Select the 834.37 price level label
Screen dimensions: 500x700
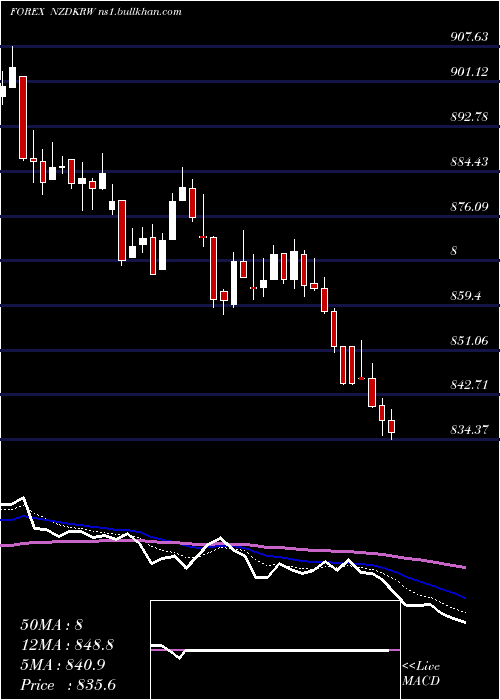pos(469,429)
